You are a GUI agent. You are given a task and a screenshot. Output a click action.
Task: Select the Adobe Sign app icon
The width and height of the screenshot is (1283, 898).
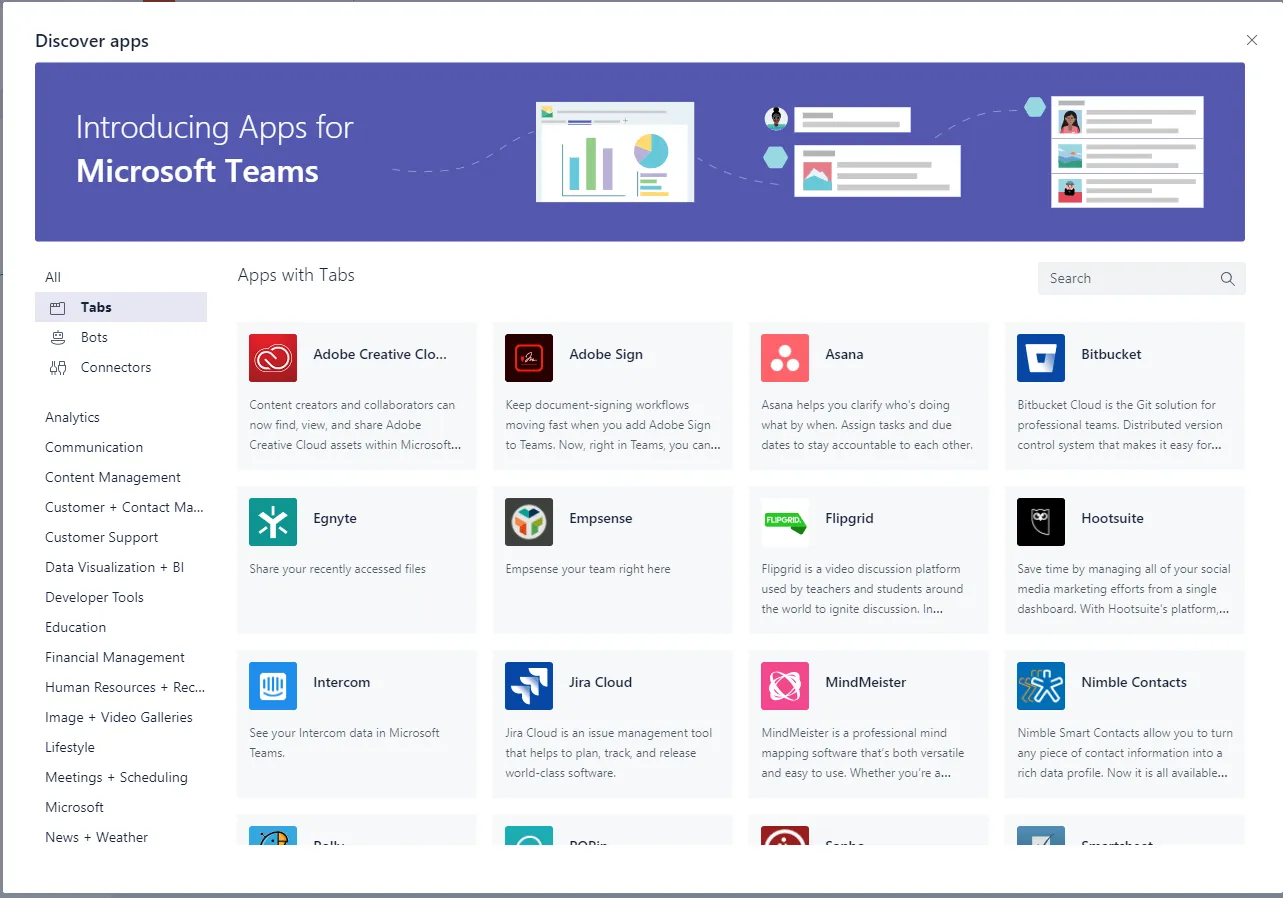pyautogui.click(x=529, y=358)
